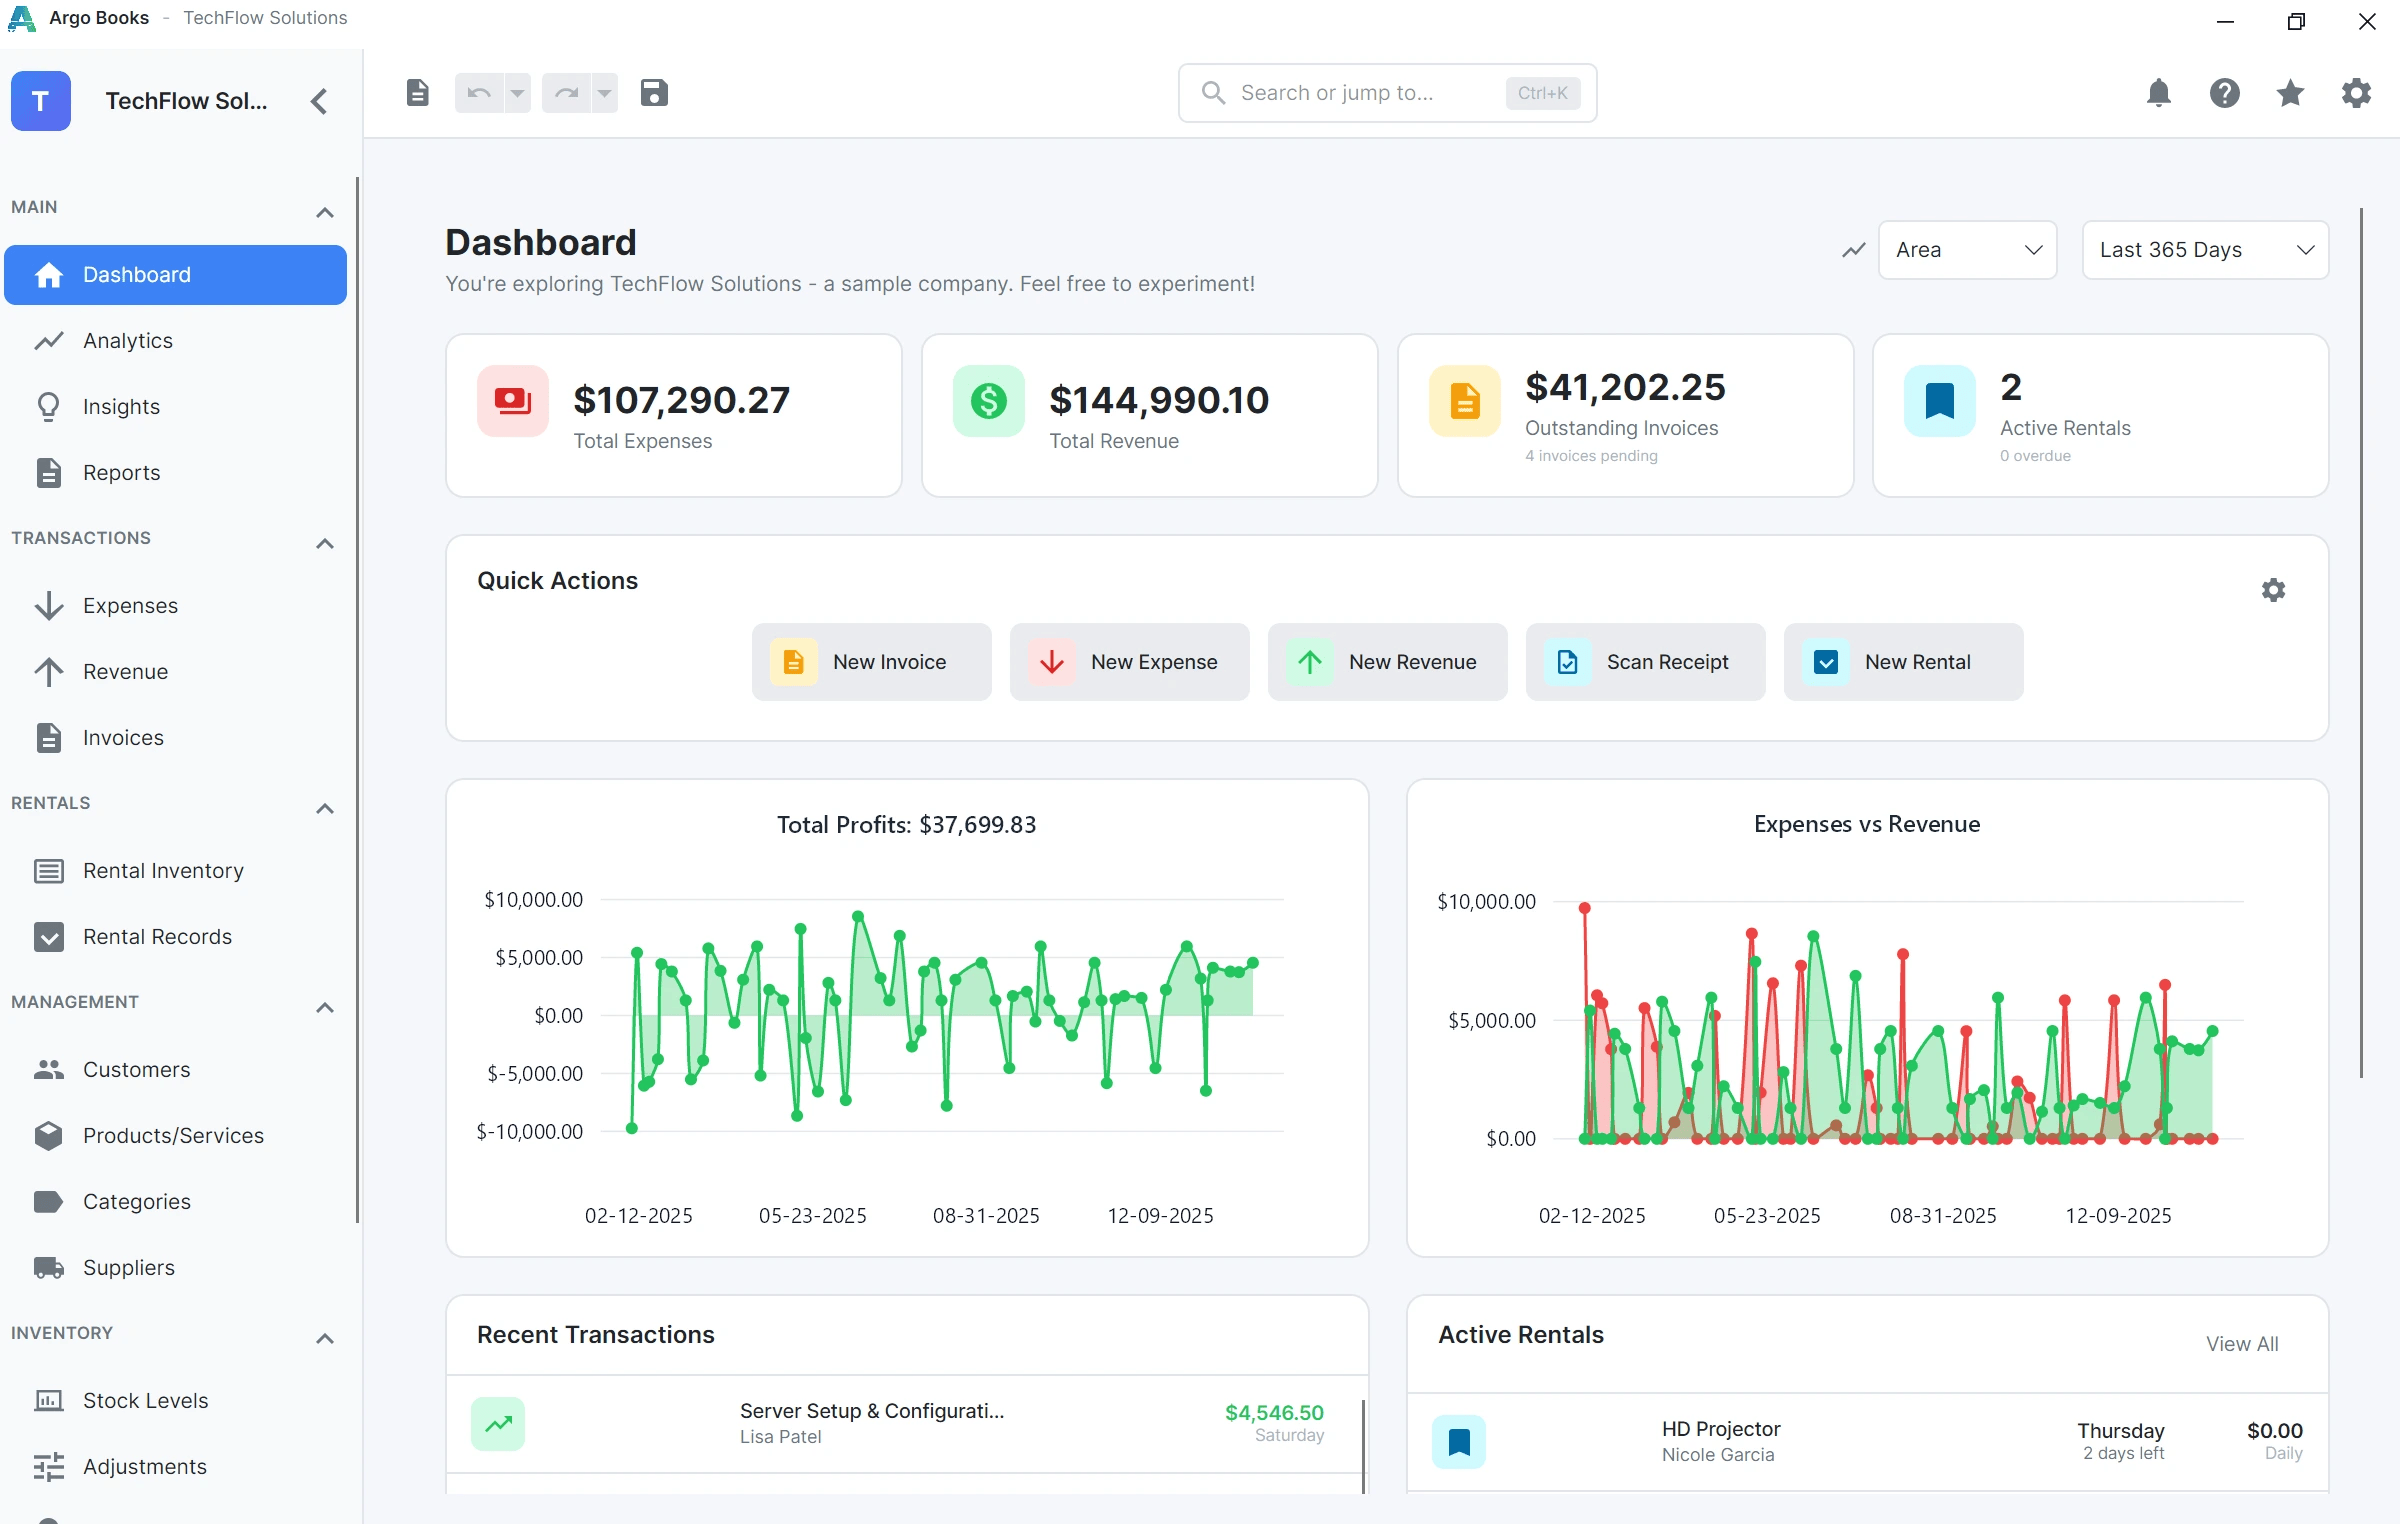Open the redo history dropdown arrow
This screenshot has width=2400, height=1524.
pos(604,93)
